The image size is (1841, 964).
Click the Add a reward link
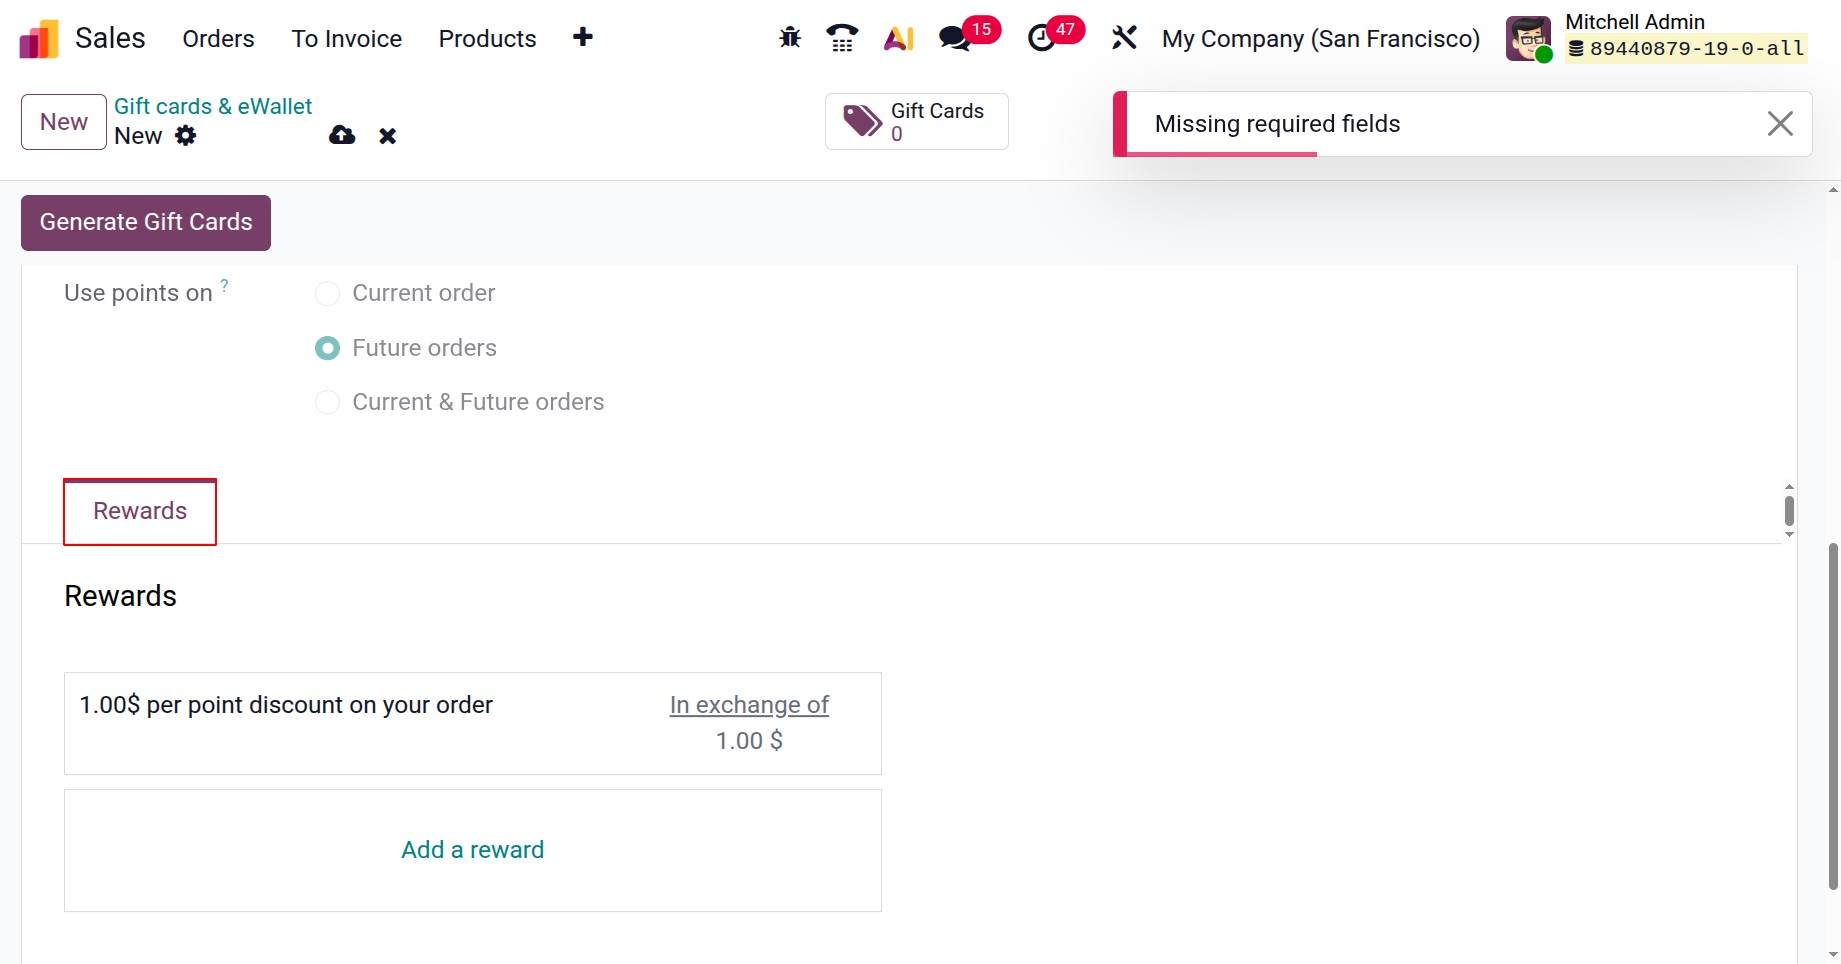tap(472, 850)
